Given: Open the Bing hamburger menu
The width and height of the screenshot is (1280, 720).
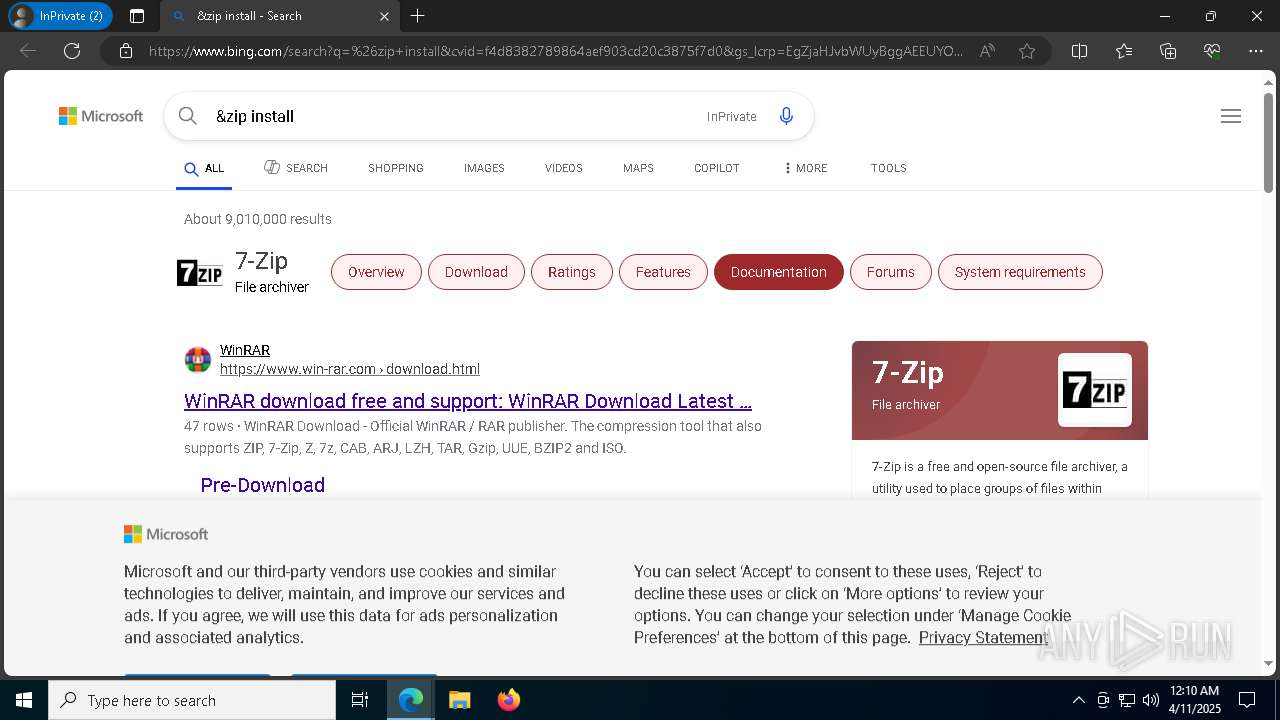Looking at the screenshot, I should pyautogui.click(x=1231, y=116).
